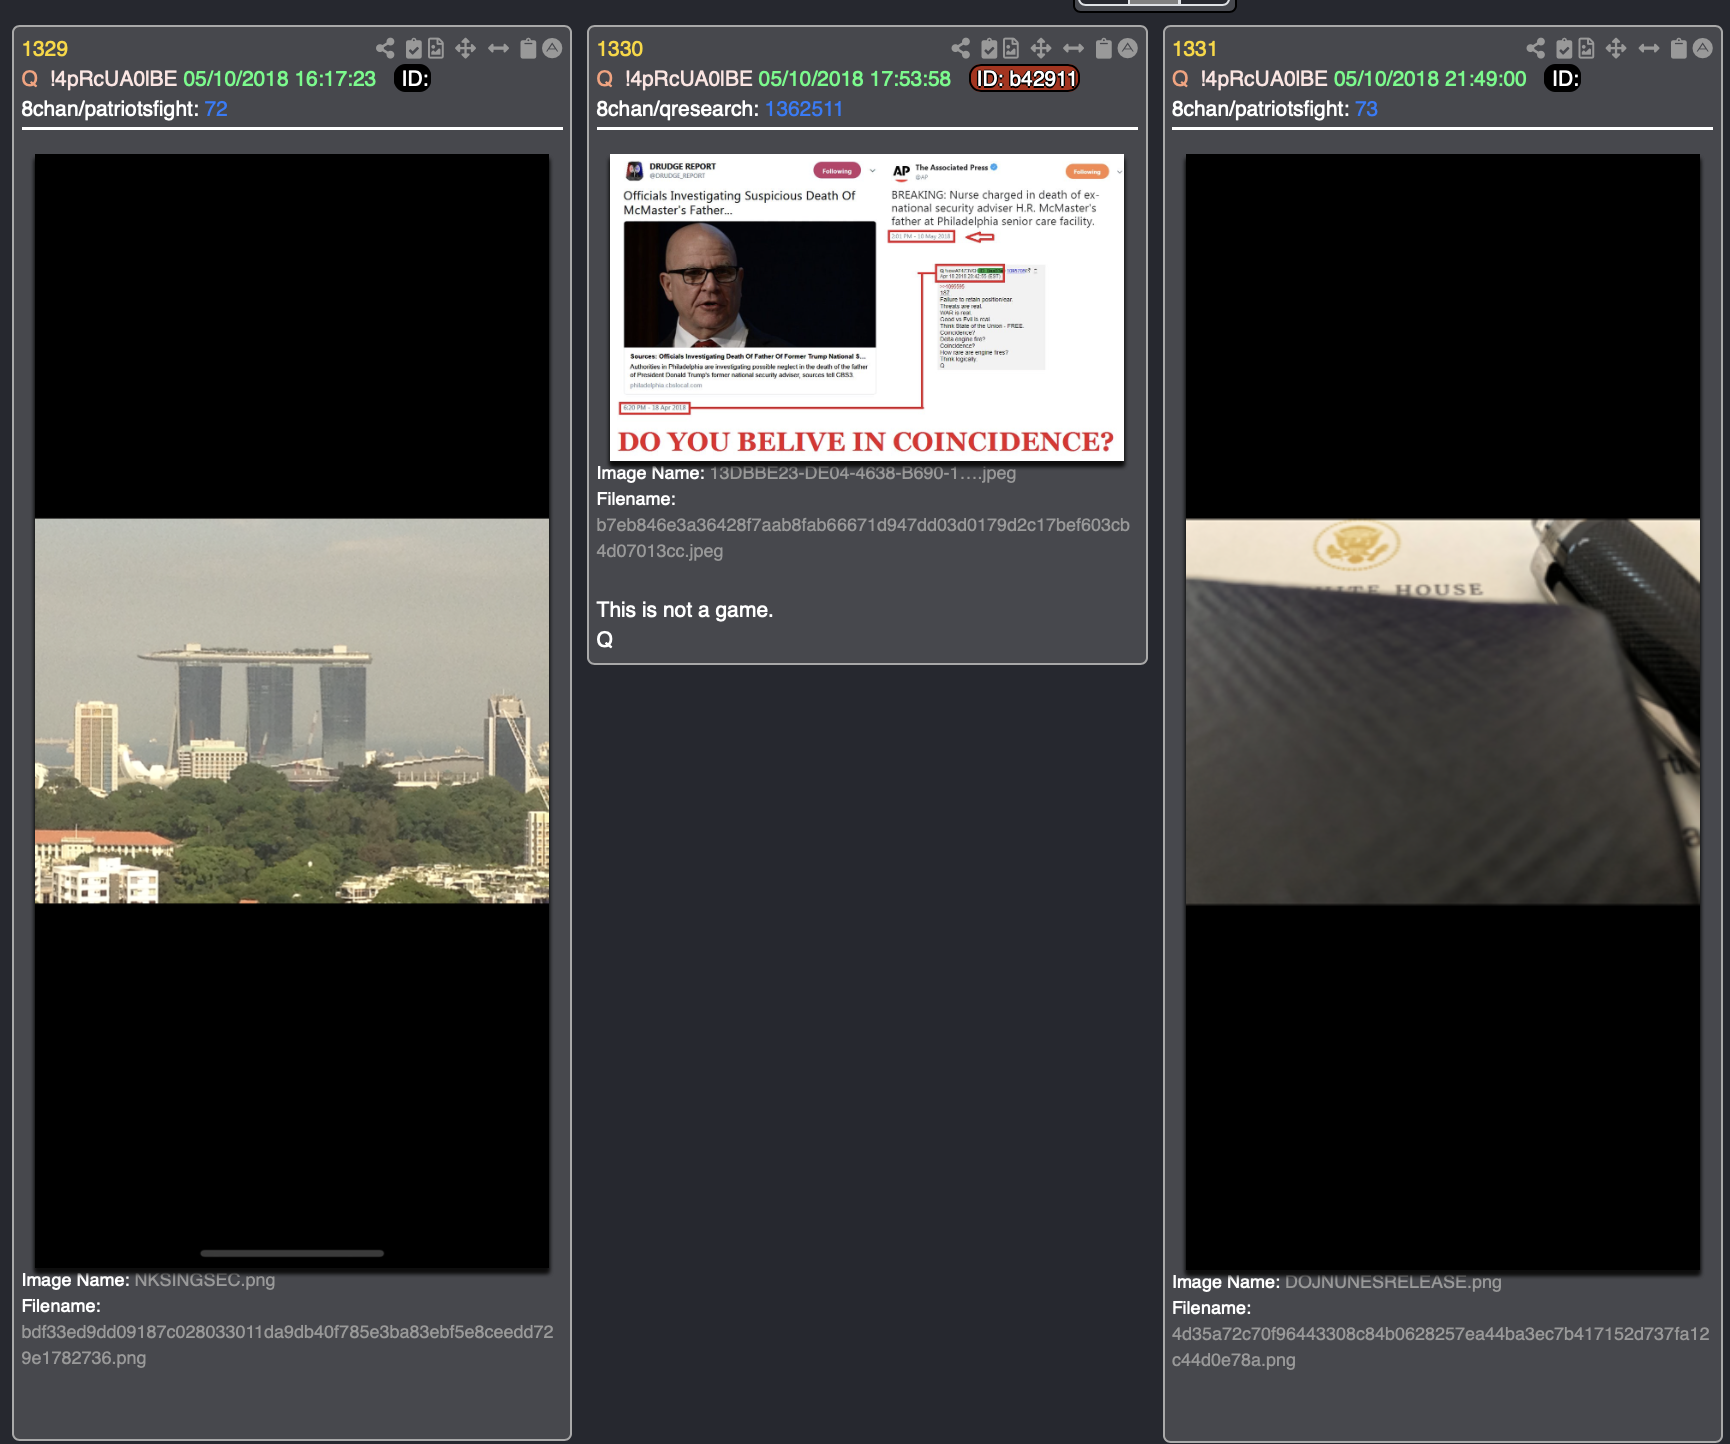Click the empty ID badge on post 1329
Viewport: 1730px width, 1444px height.
click(413, 79)
